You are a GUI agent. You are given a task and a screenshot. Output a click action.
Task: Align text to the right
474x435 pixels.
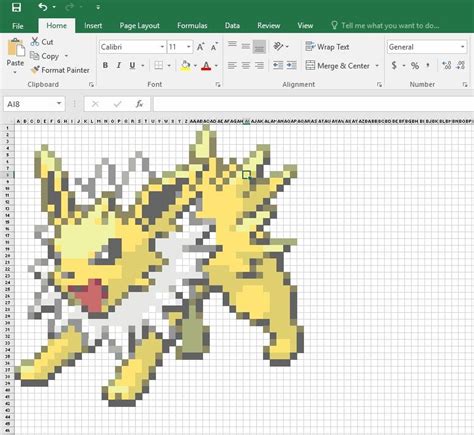point(259,65)
